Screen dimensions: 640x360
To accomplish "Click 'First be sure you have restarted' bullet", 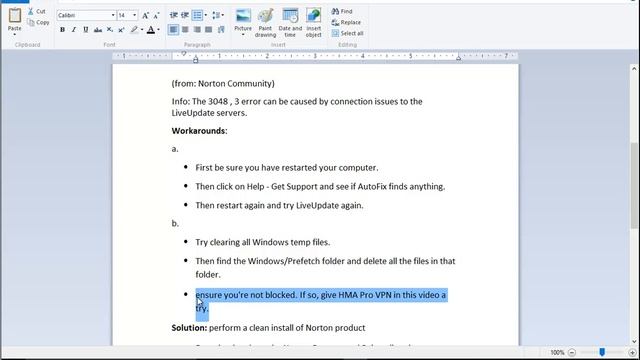I will point(287,168).
